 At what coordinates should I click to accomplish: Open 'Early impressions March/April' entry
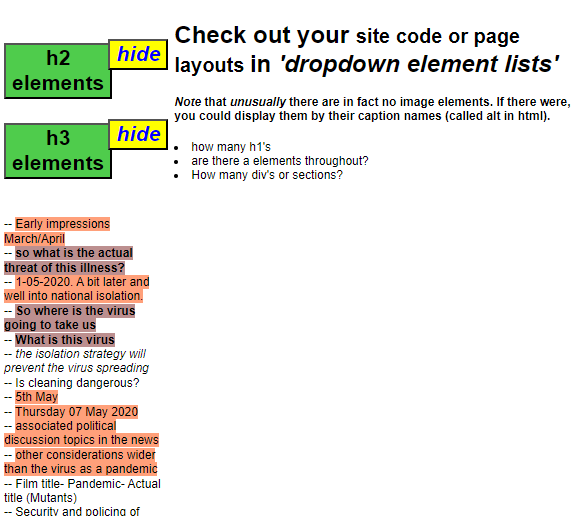[57, 231]
